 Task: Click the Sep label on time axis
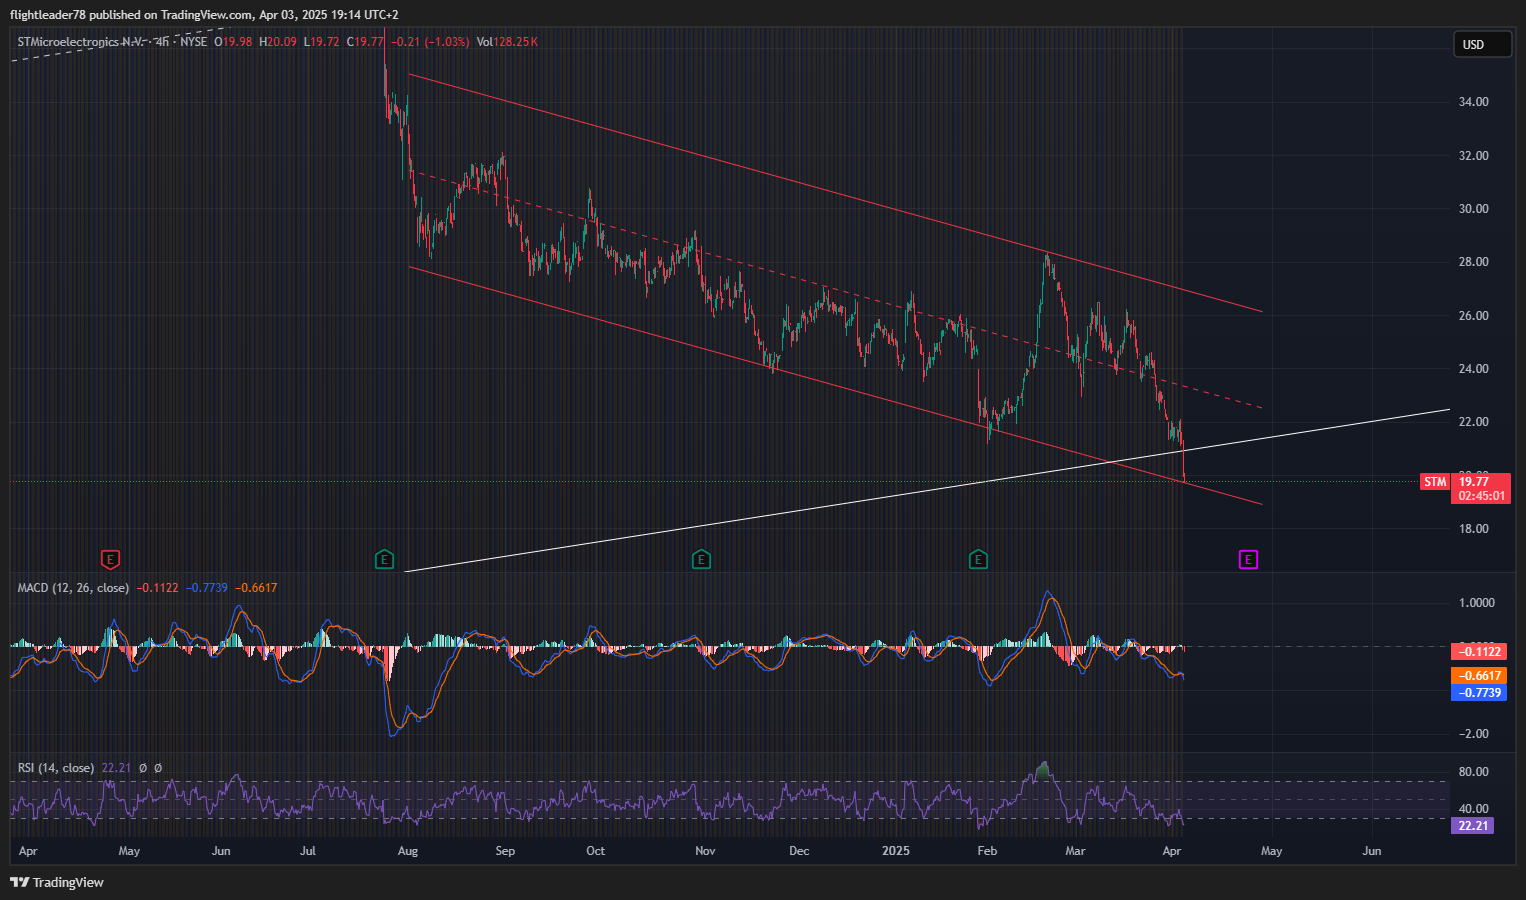pyautogui.click(x=505, y=852)
